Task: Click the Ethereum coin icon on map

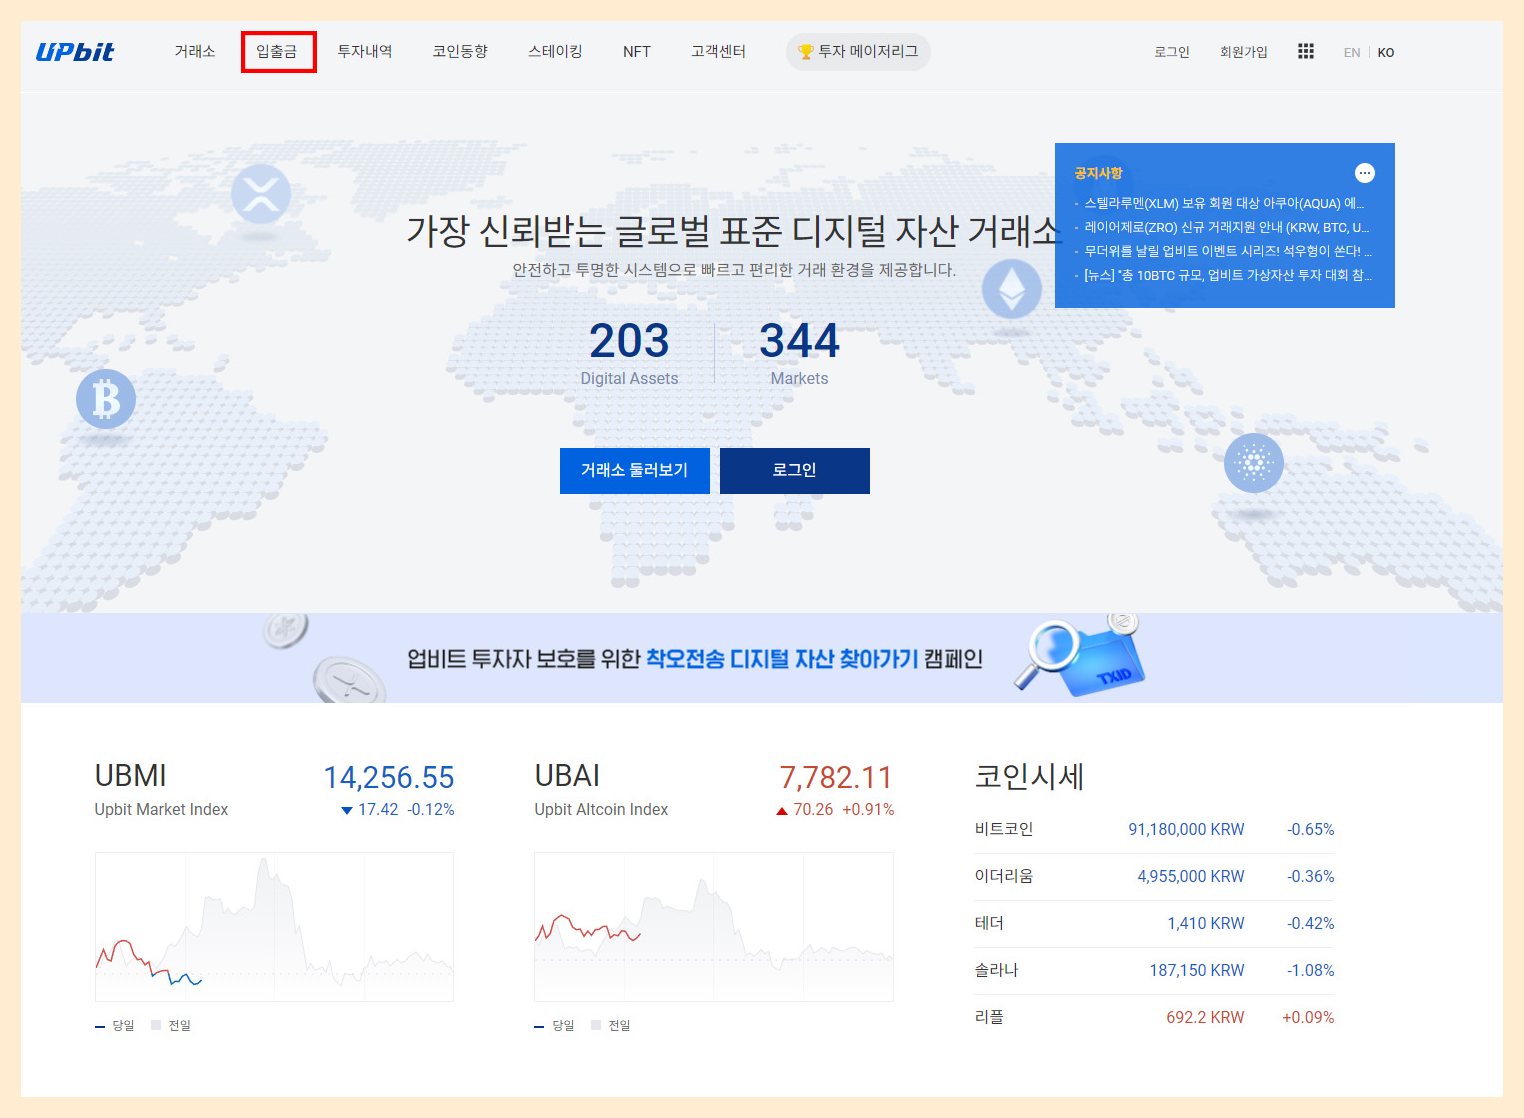Action: pyautogui.click(x=1012, y=289)
